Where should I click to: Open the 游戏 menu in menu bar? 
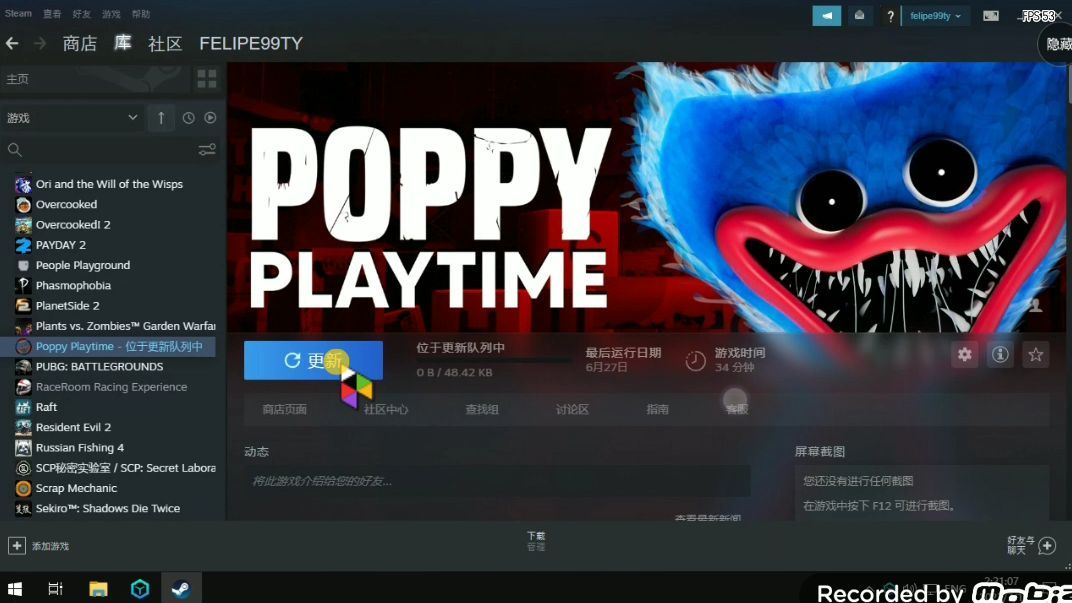(x=111, y=14)
